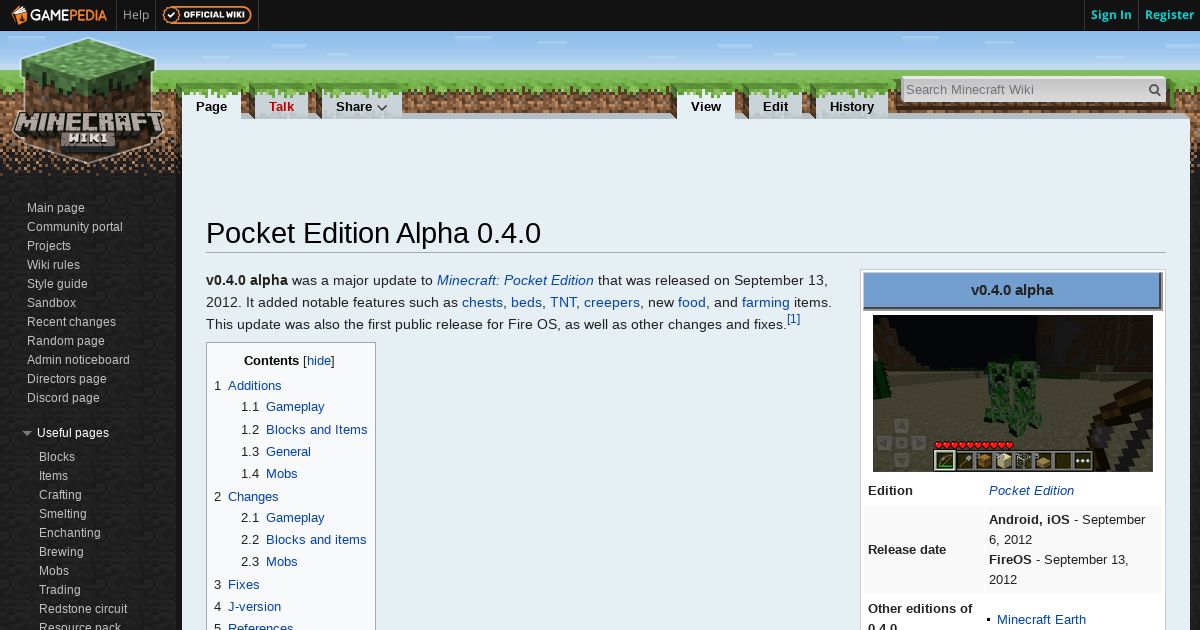
Task: Hide the table of contents
Action: pos(319,361)
